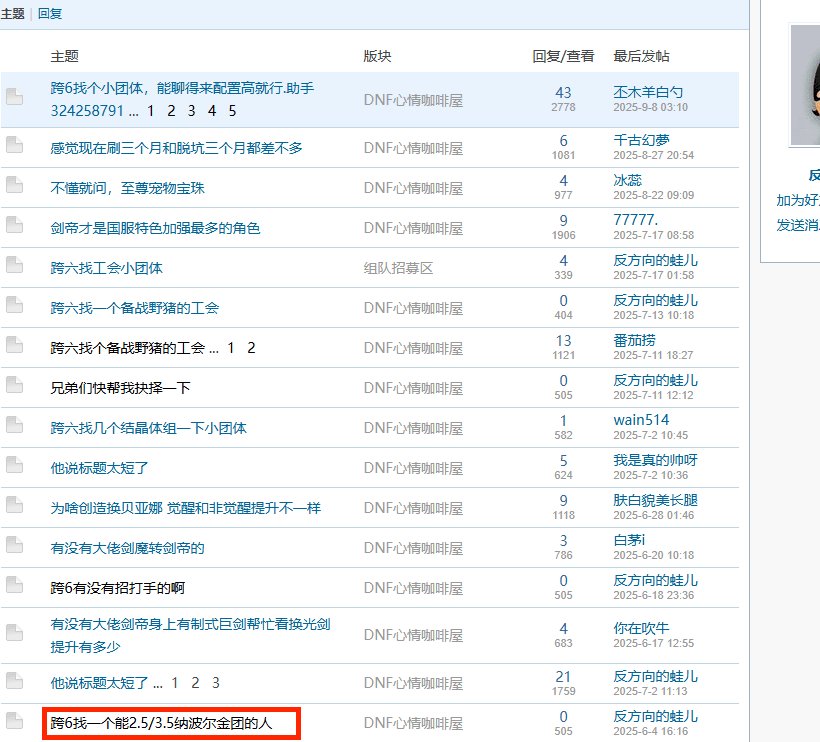This screenshot has width=820, height=742.
Task: Open thread 跨六找工会小团体
Action: tap(106, 268)
